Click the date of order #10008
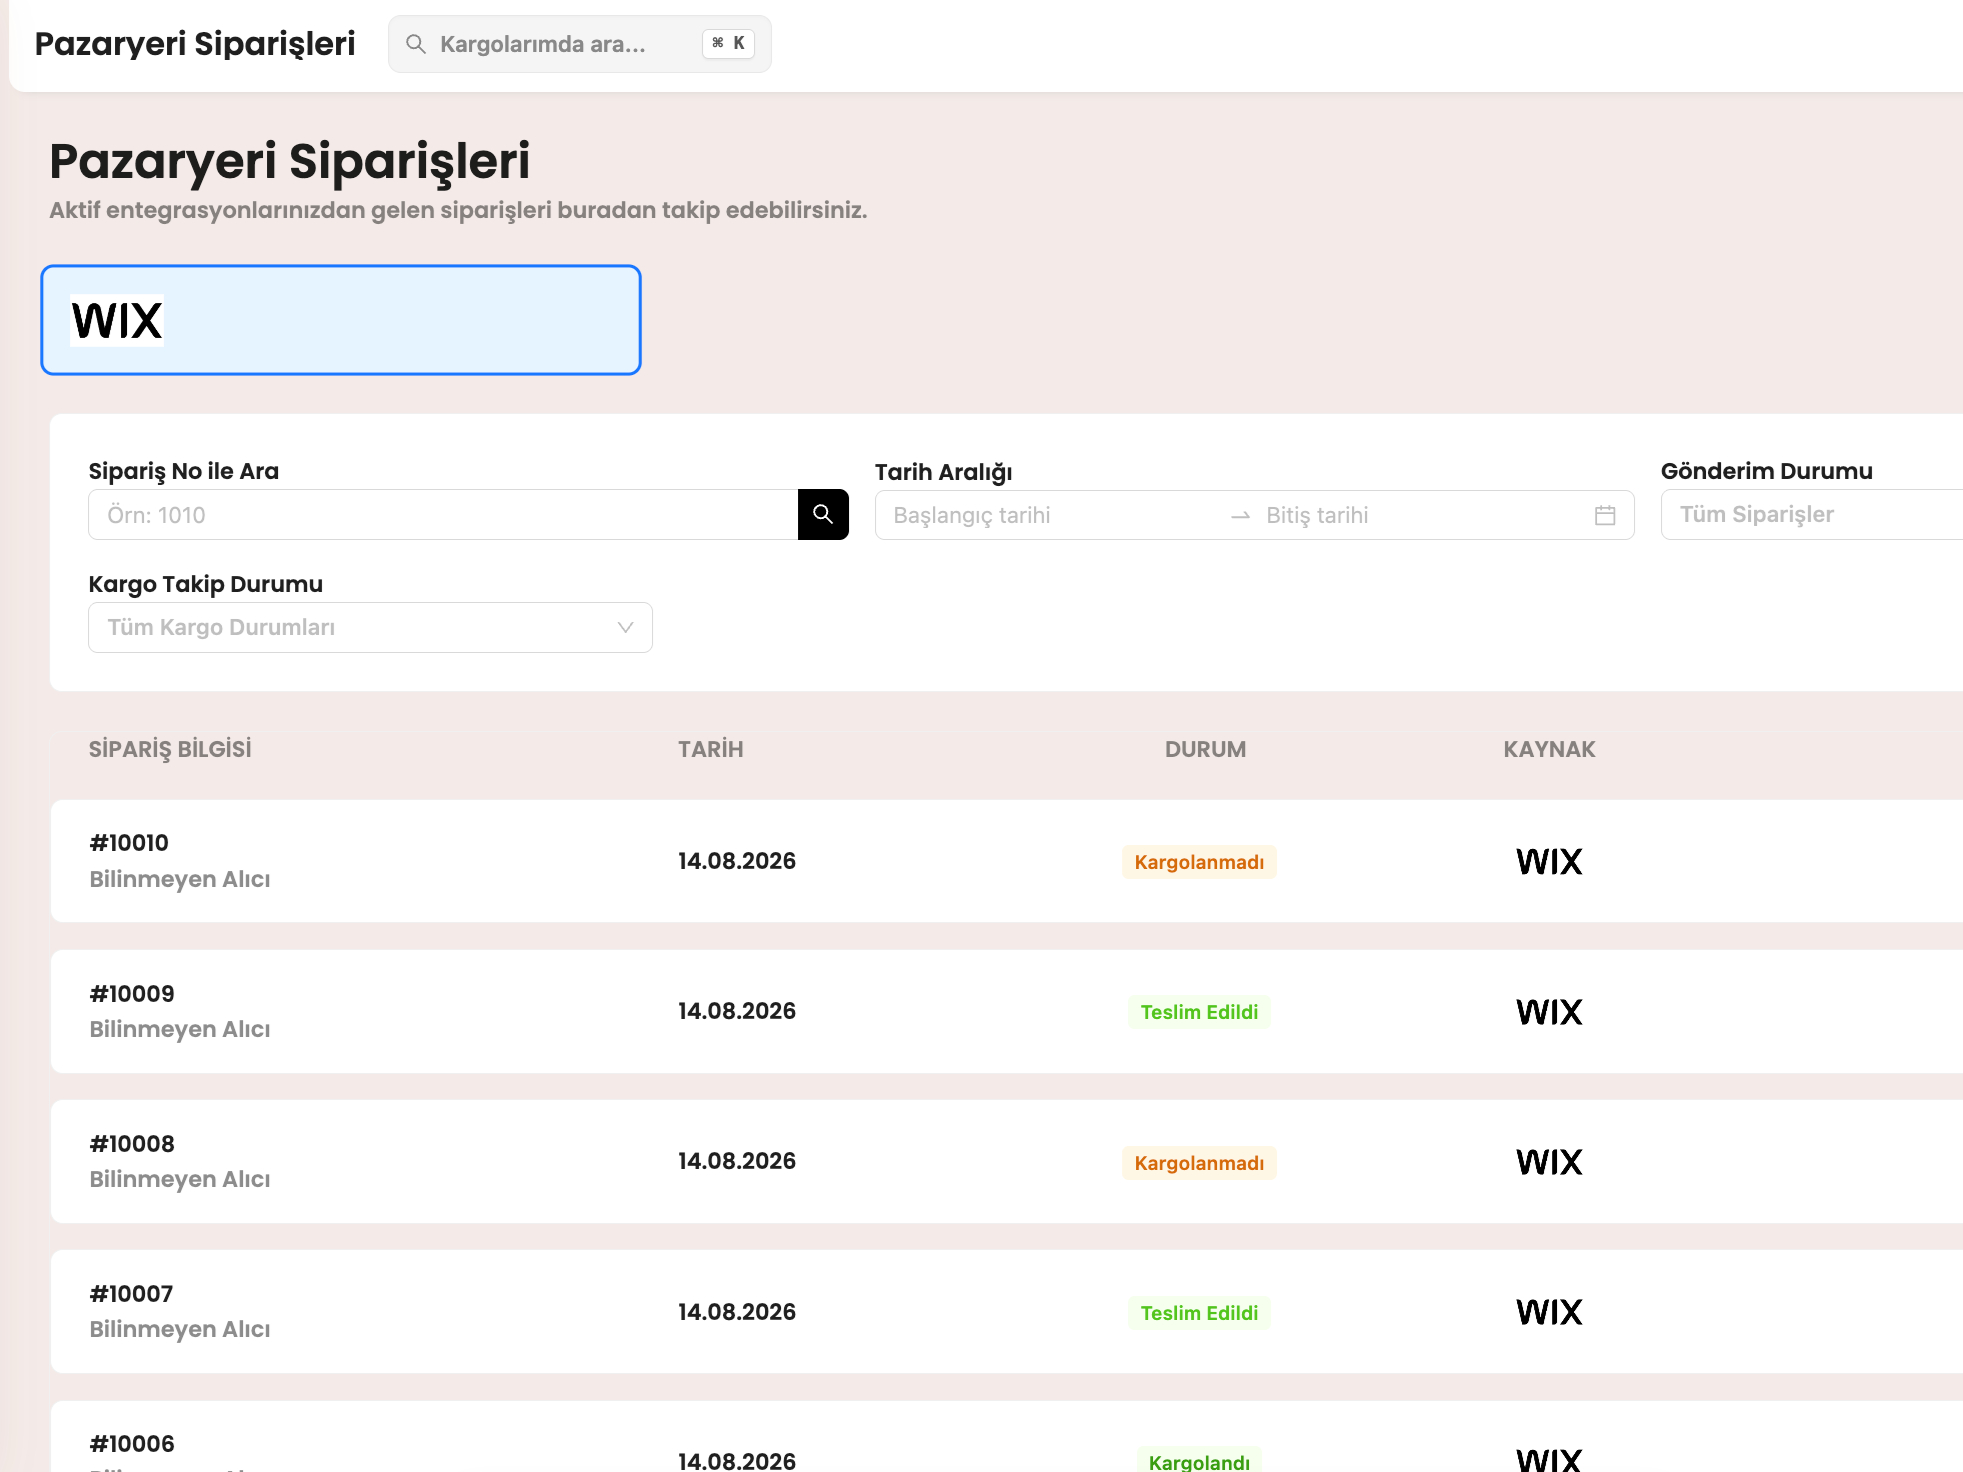Viewport: 1963px width, 1472px height. tap(737, 1161)
